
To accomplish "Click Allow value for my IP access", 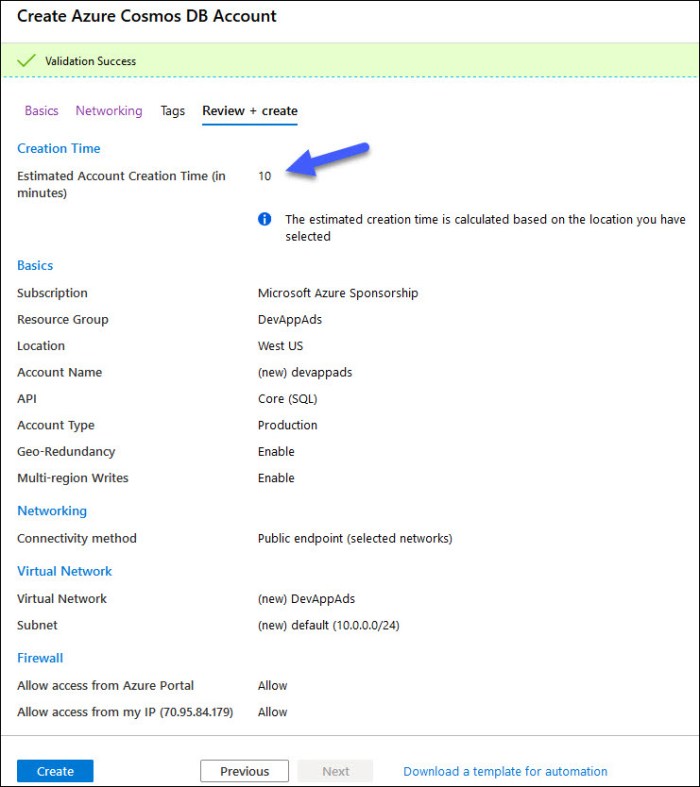I will point(272,712).
